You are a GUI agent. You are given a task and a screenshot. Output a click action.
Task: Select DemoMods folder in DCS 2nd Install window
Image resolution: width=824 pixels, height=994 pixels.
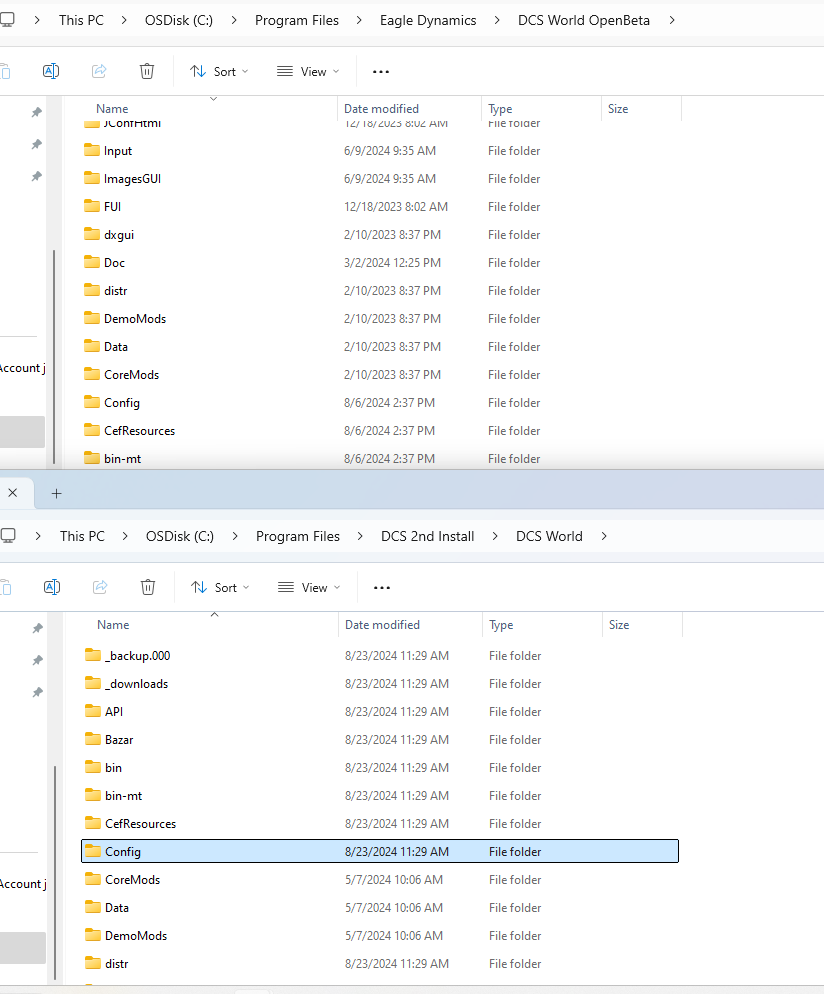(x=380, y=935)
